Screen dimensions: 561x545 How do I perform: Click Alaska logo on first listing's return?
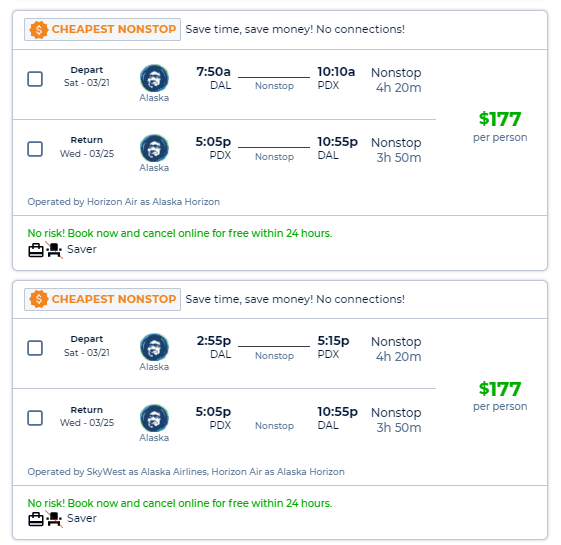click(x=154, y=149)
